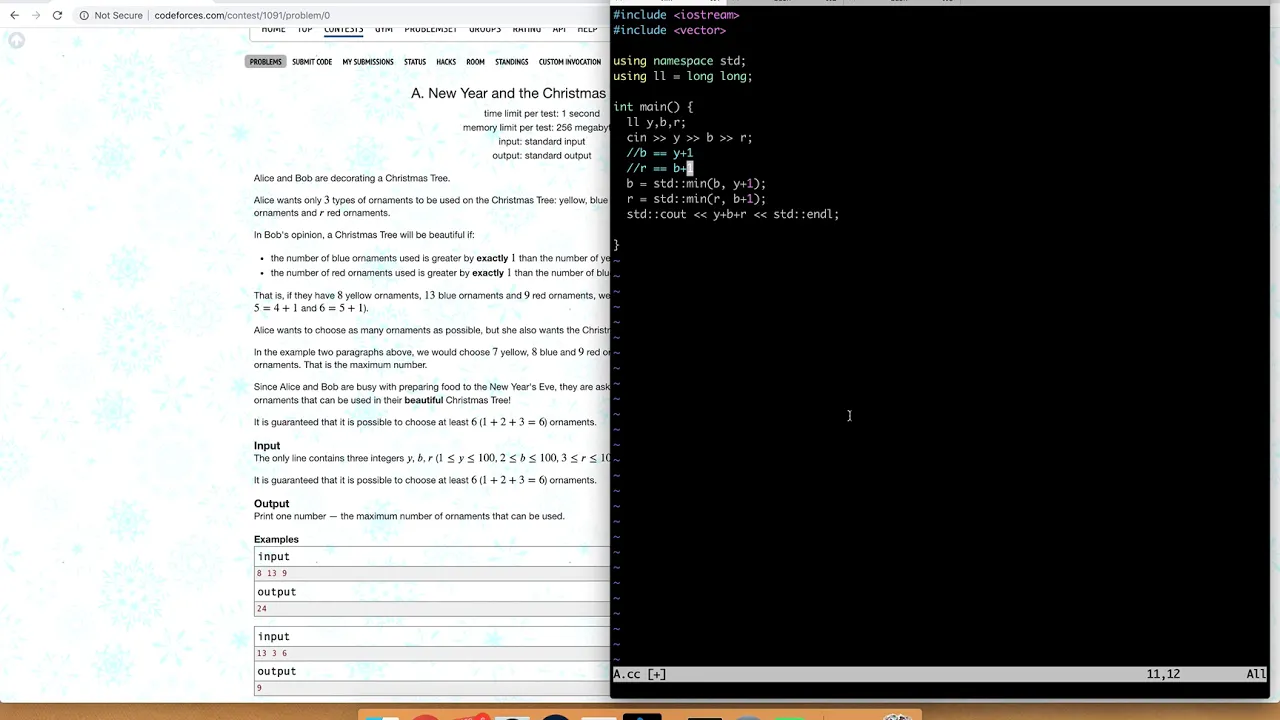Open the RATING menu item
The image size is (1280, 720).
(x=527, y=30)
